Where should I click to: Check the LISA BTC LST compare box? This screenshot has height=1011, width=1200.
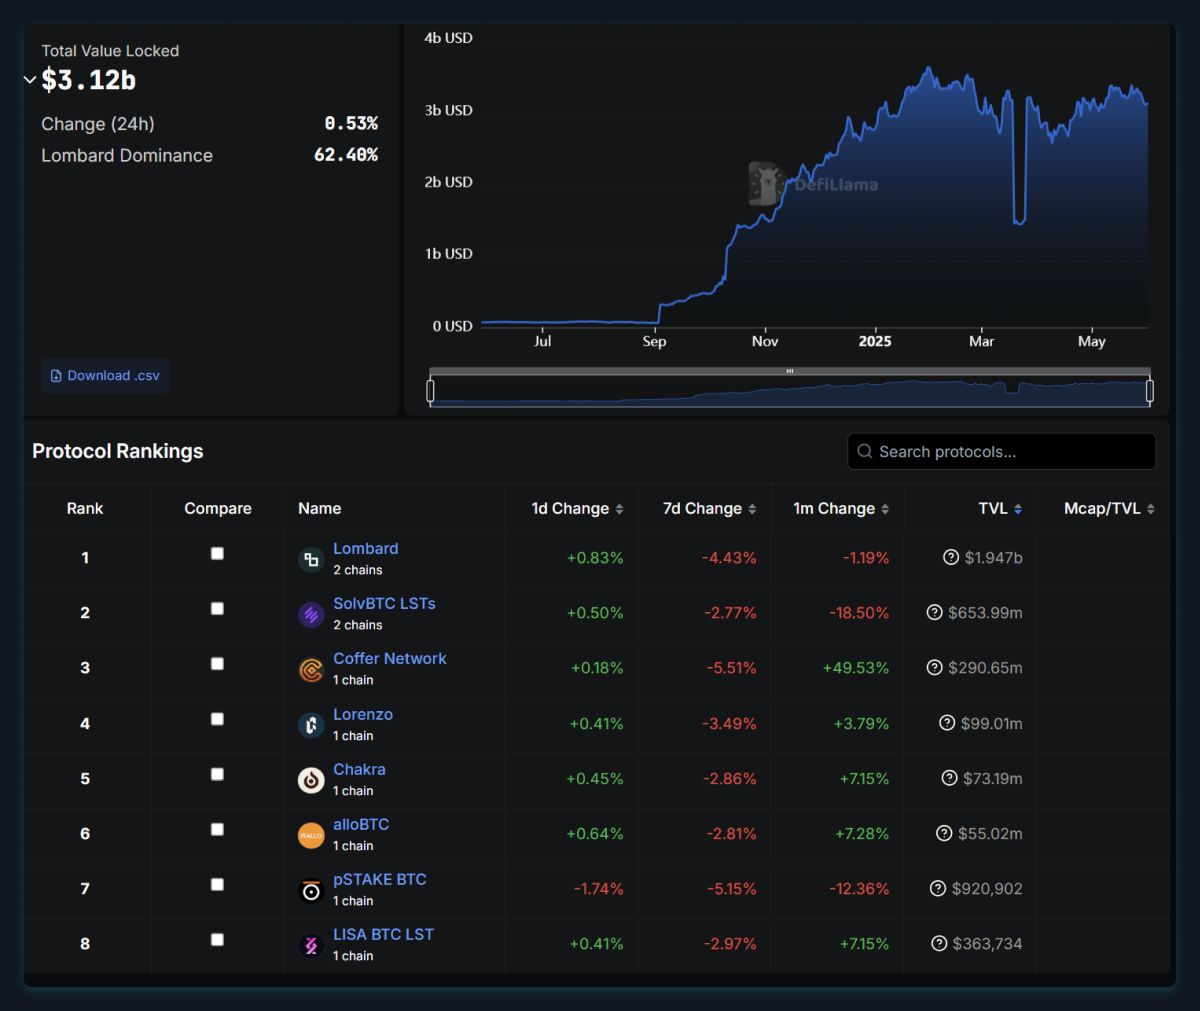[x=217, y=939]
